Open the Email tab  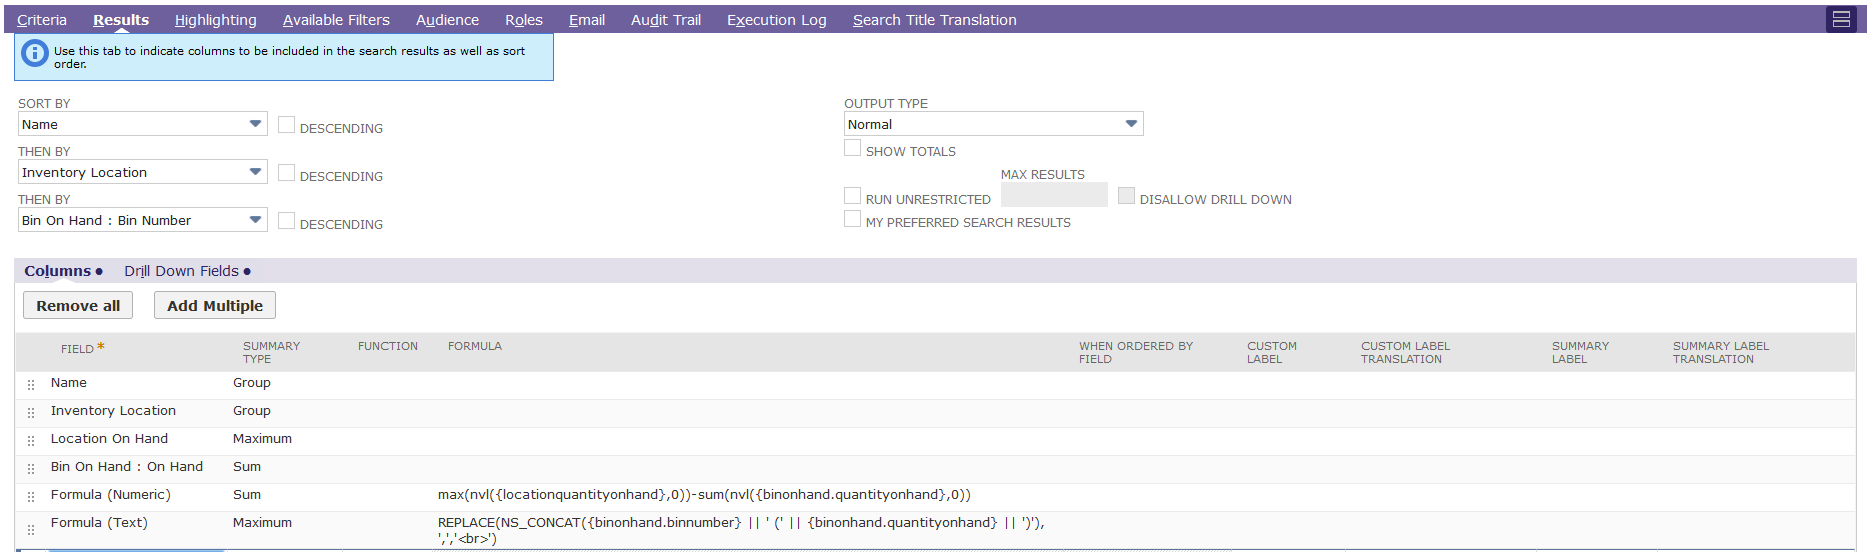click(587, 20)
